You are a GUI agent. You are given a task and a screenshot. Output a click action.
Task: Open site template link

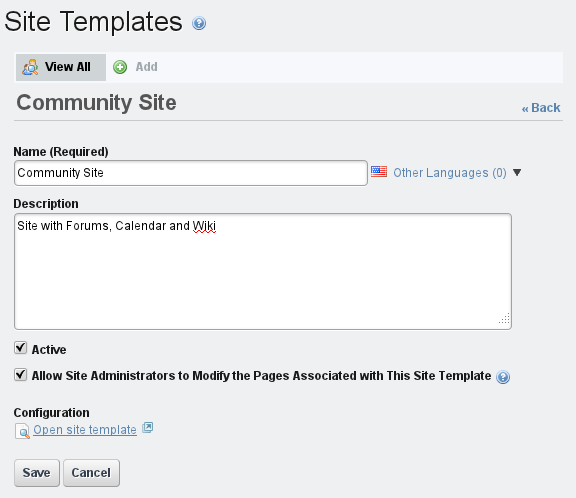(85, 430)
